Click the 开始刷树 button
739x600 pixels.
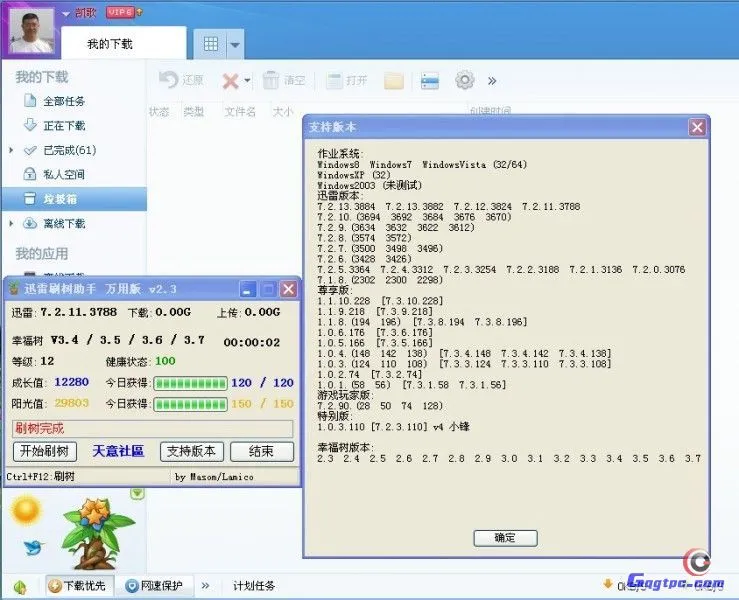(45, 452)
